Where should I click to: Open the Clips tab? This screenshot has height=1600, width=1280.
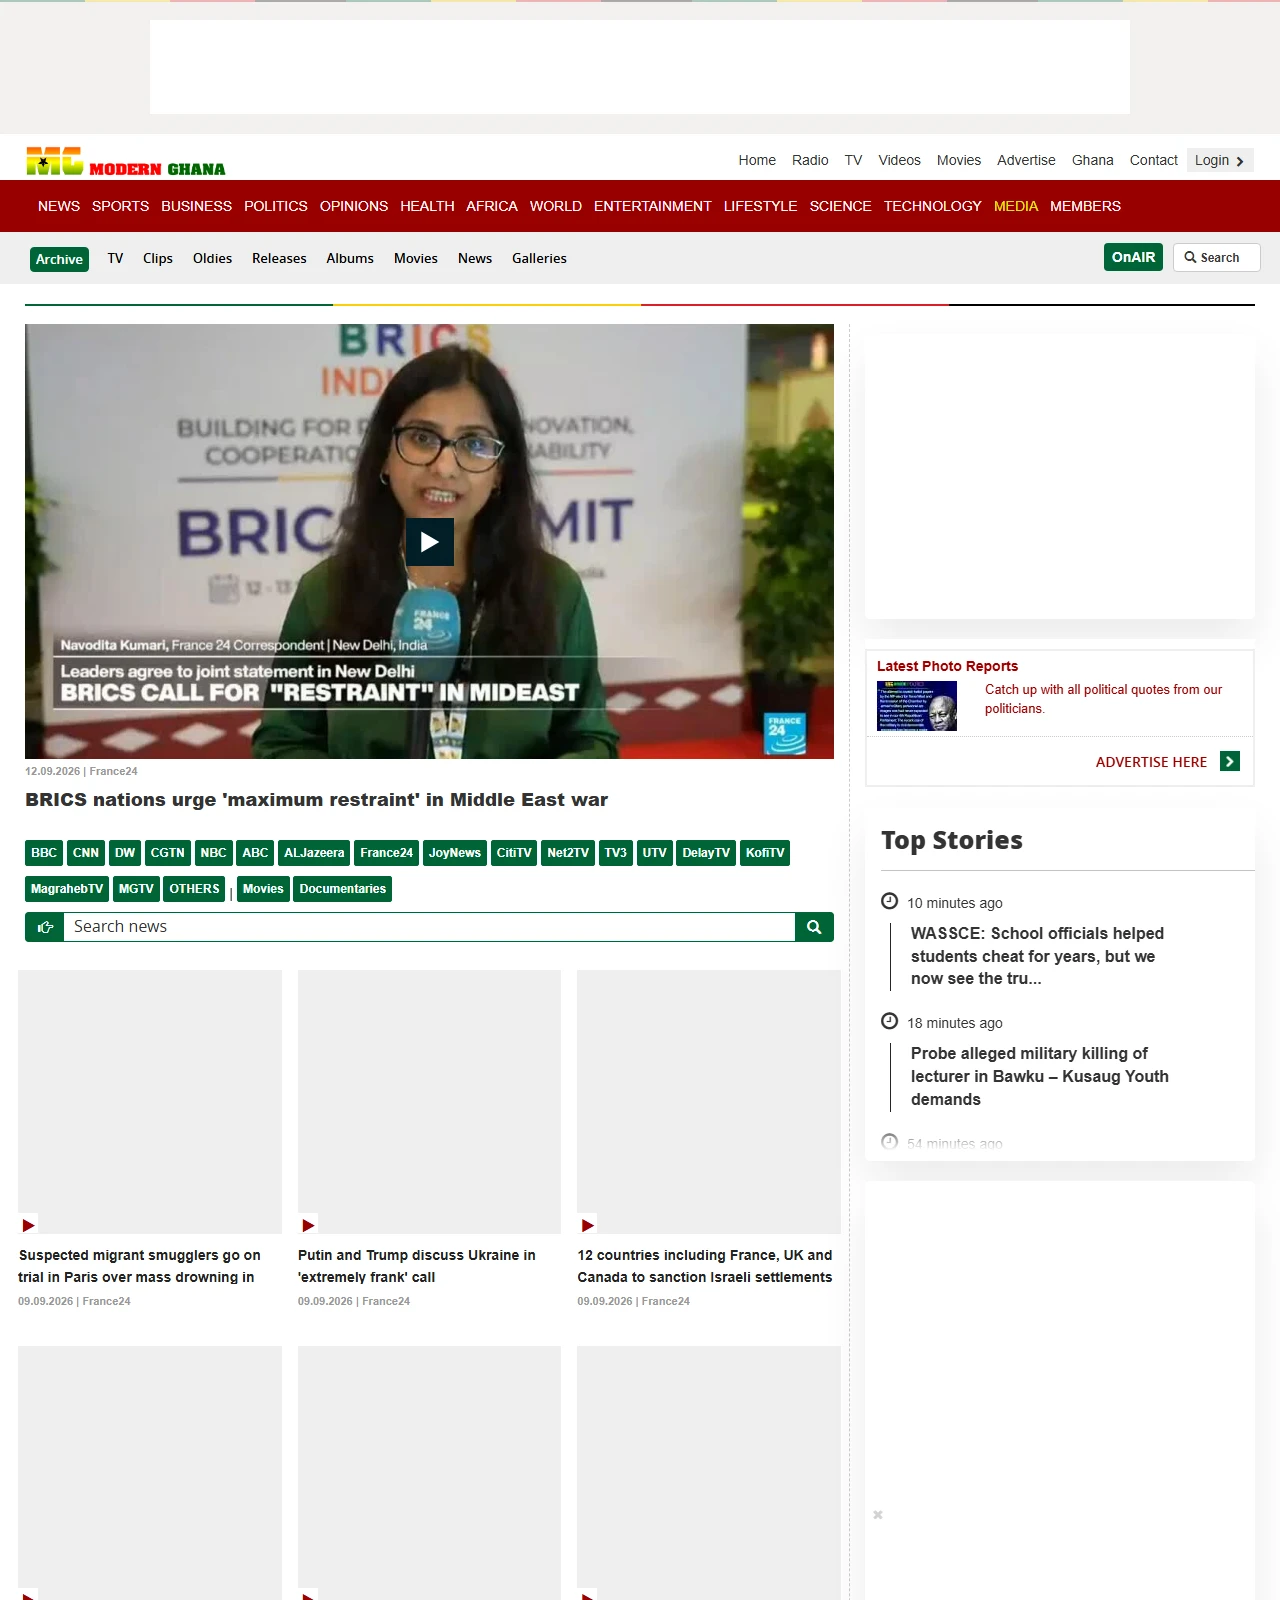coord(158,258)
